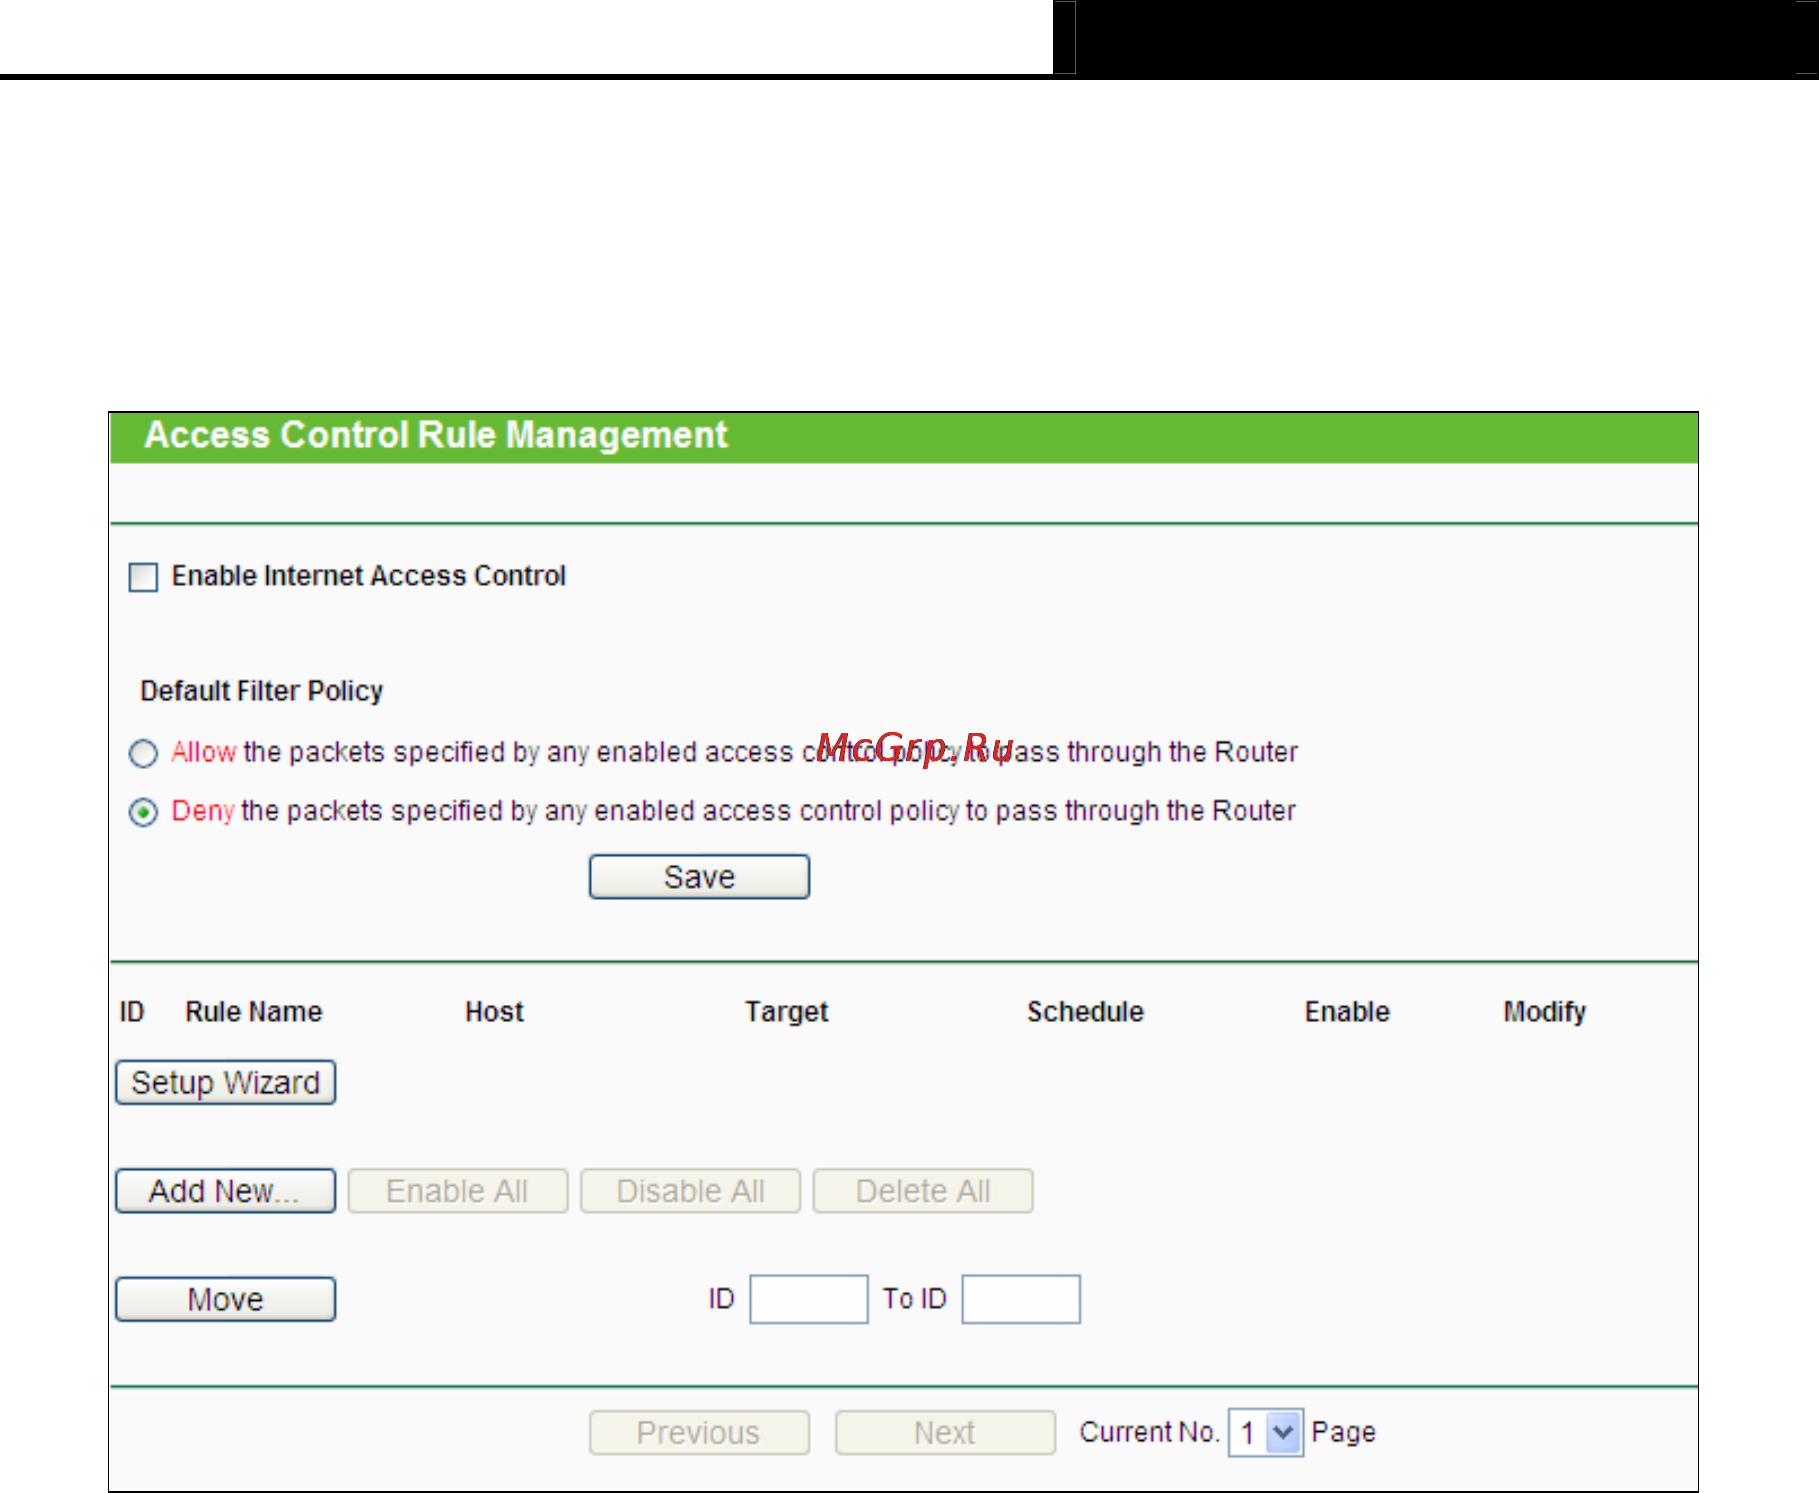1819x1493 pixels.
Task: Go to the Previous page
Action: coord(699,1433)
